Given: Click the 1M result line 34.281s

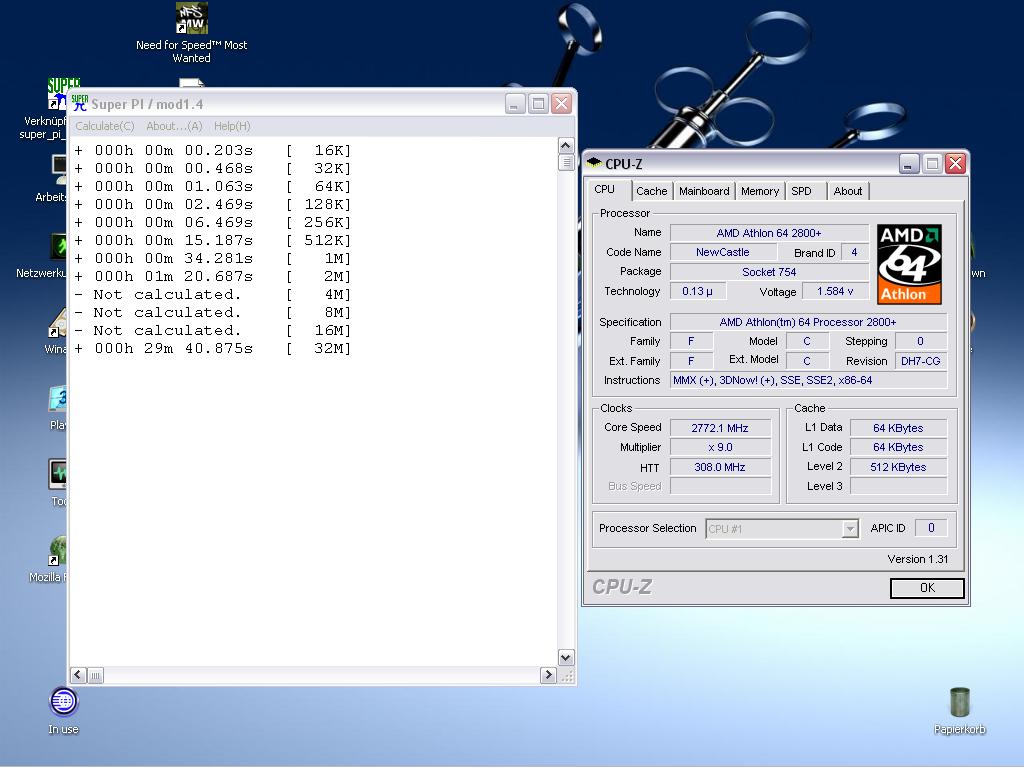Looking at the screenshot, I should [213, 258].
